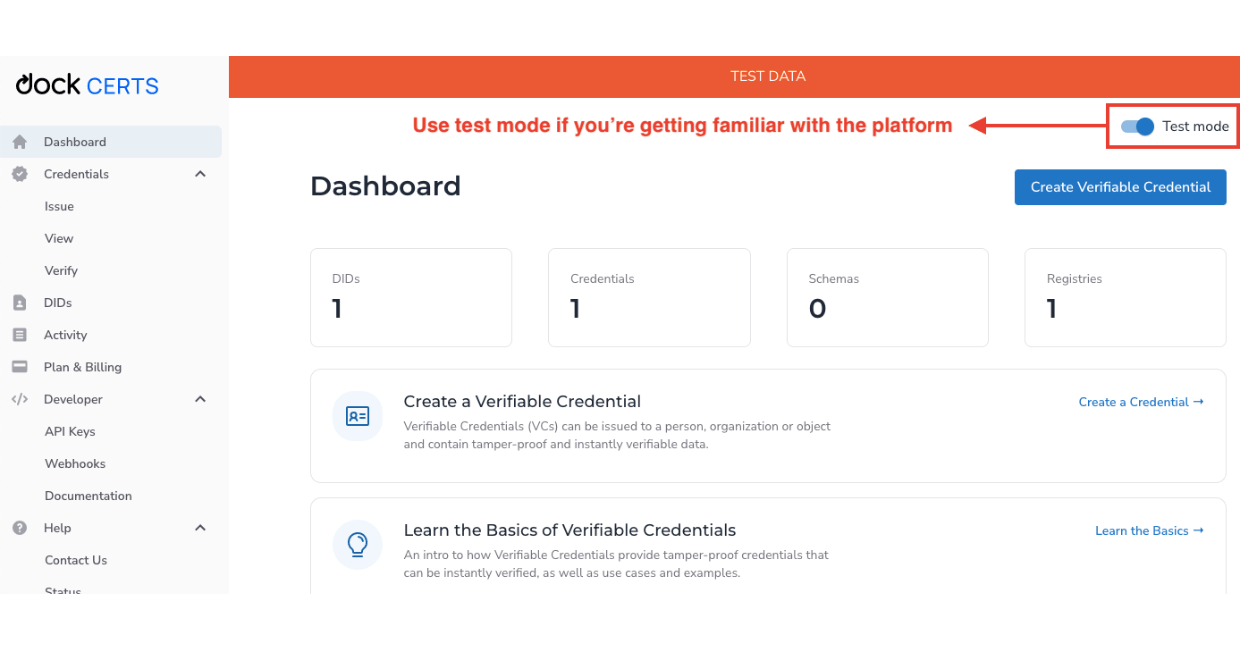Screen dimensions: 1240x650
Task: Collapse the Help section chevron
Action: [200, 528]
